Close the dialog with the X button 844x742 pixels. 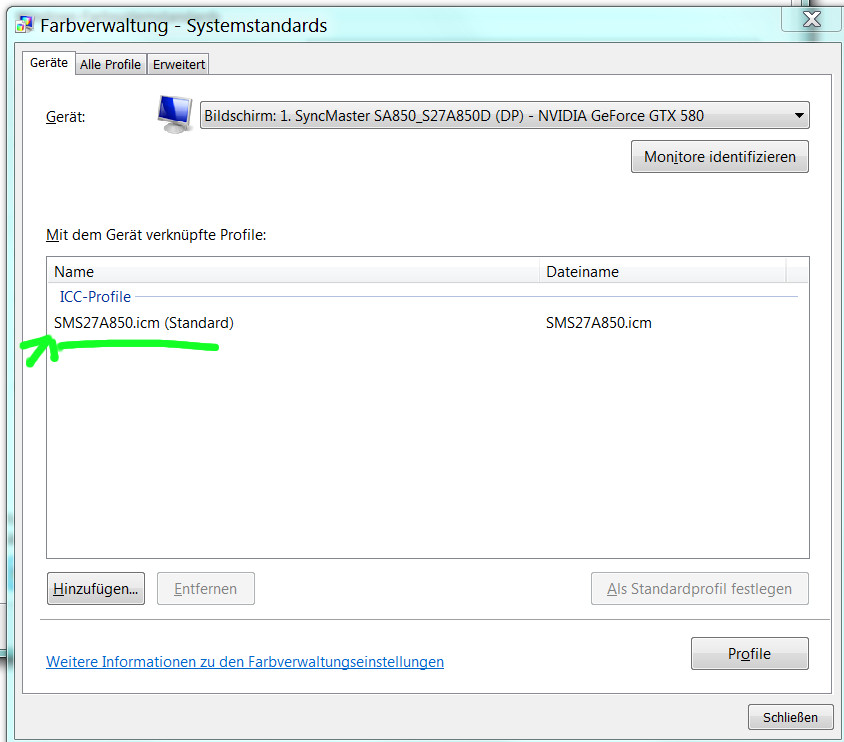(x=812, y=17)
